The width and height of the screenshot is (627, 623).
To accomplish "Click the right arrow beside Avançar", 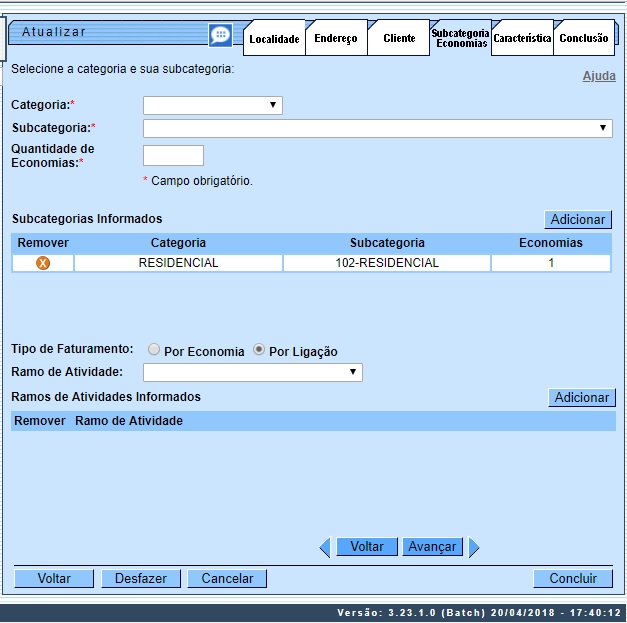I will tap(474, 547).
